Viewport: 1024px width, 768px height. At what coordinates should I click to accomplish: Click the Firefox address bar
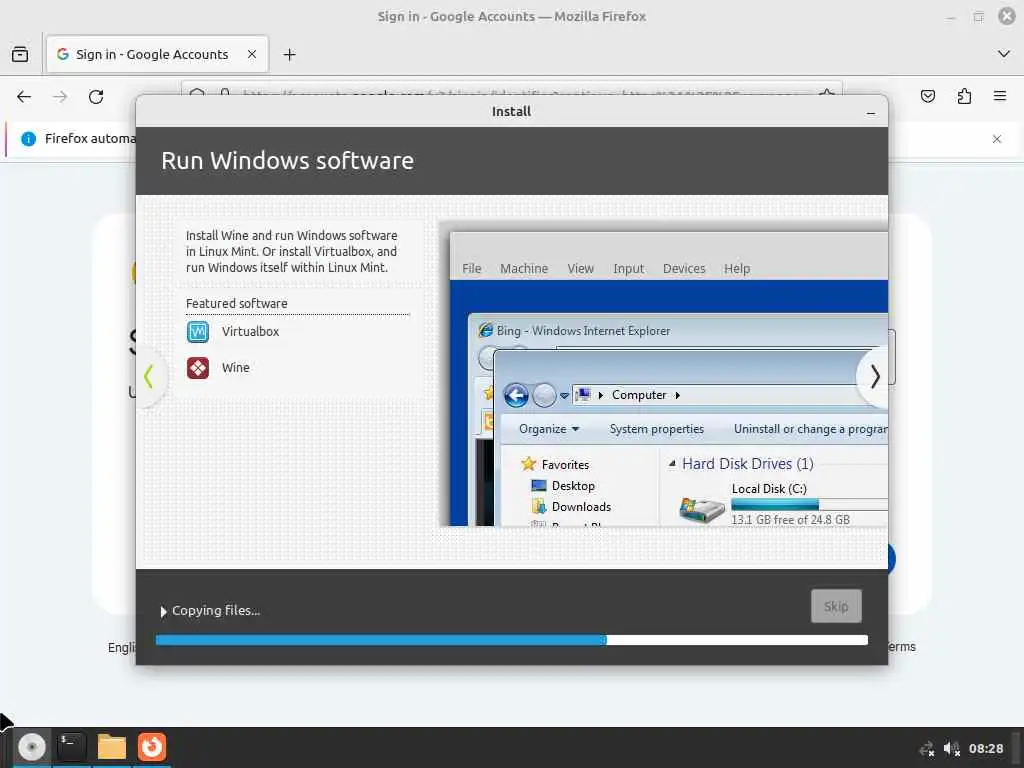(511, 89)
